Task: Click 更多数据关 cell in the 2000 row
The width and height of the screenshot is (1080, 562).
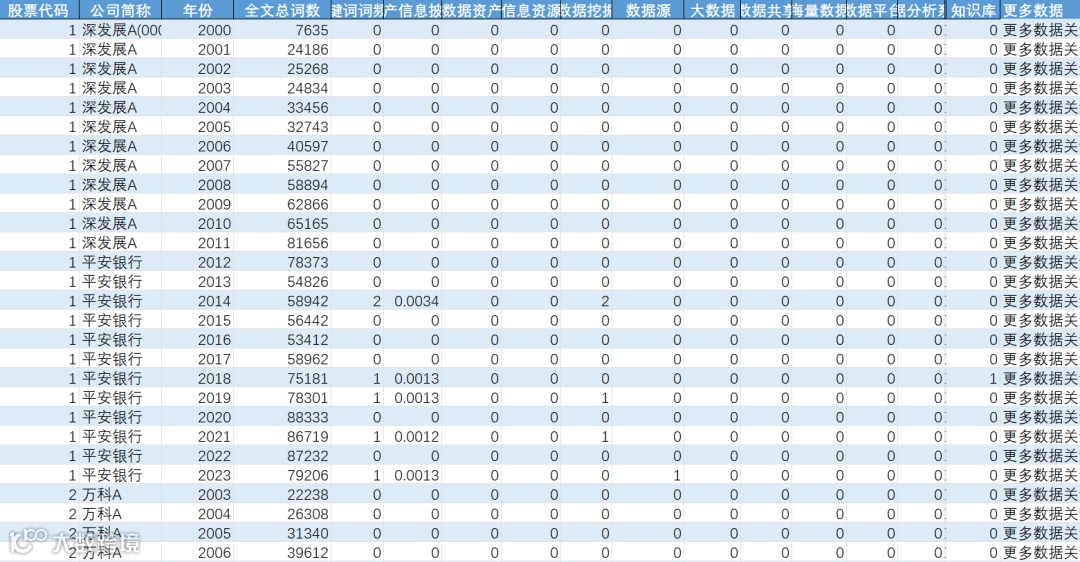Action: coord(1041,30)
